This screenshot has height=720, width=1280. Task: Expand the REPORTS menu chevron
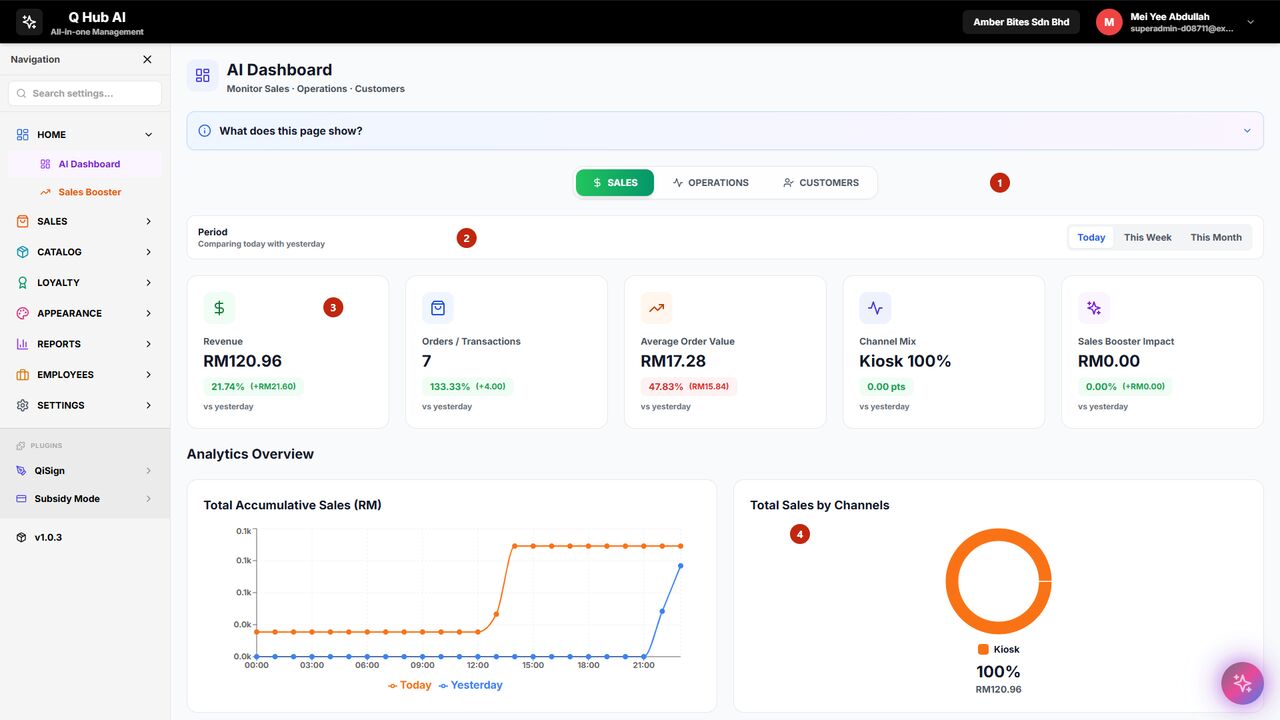(149, 344)
